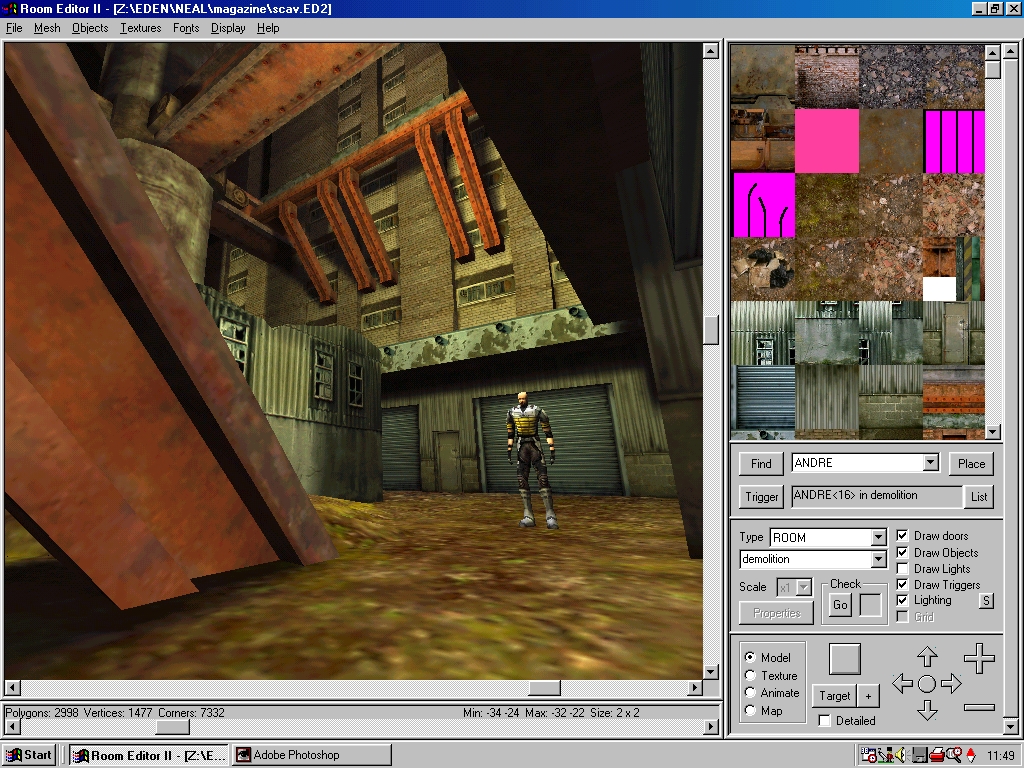The width and height of the screenshot is (1024, 768).
Task: Click the left arrow navigation icon
Action: click(902, 683)
